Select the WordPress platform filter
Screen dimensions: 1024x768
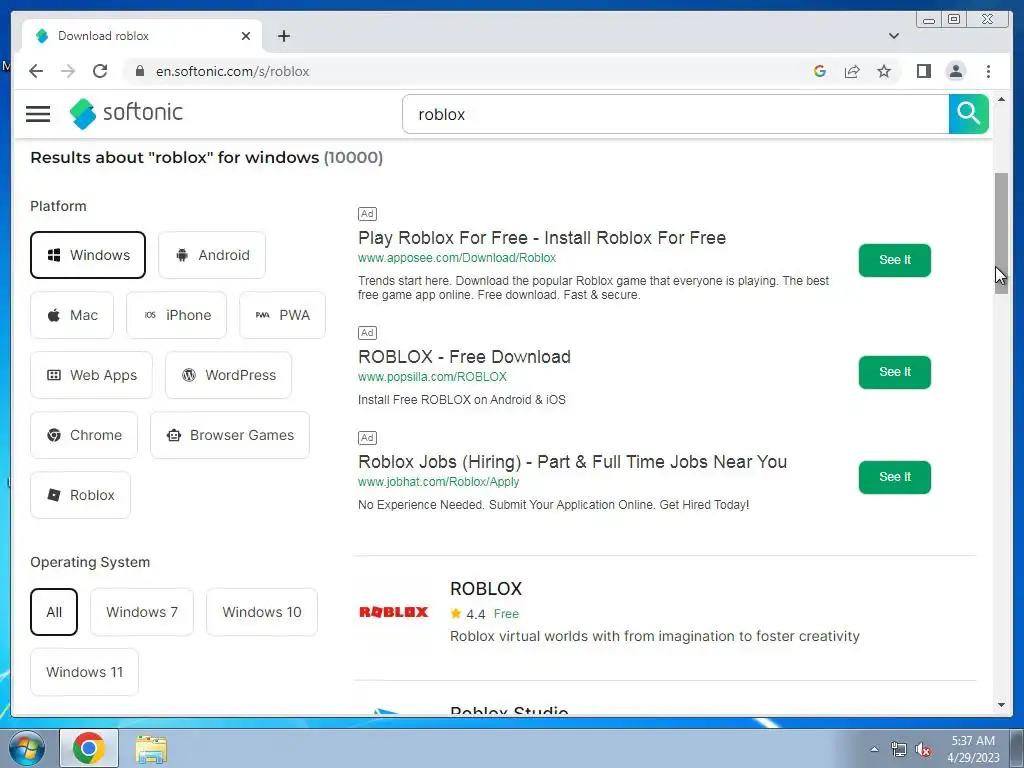[x=229, y=375]
